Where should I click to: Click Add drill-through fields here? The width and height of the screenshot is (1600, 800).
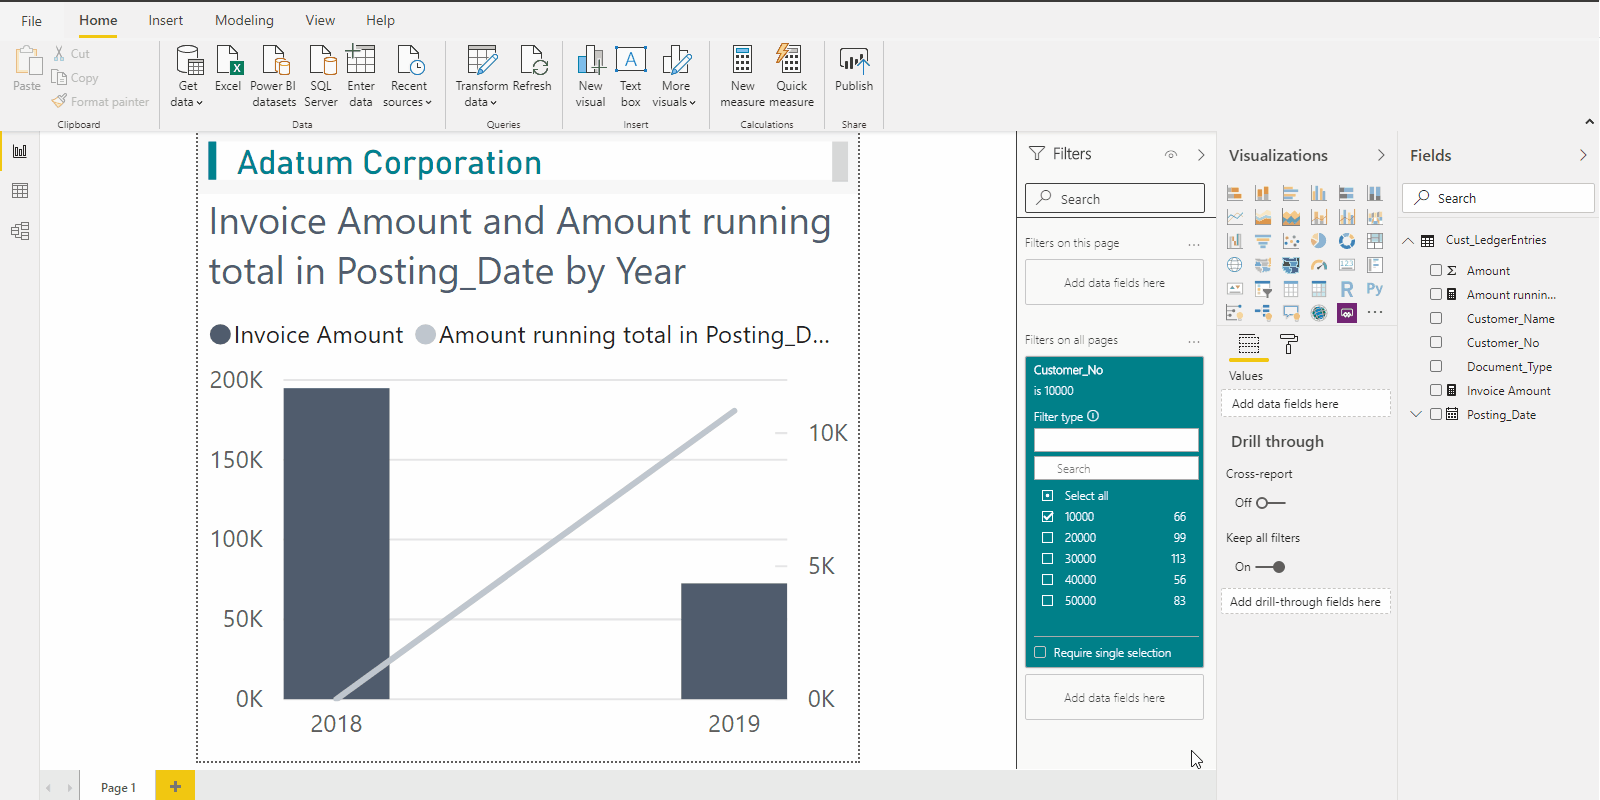pyautogui.click(x=1305, y=602)
